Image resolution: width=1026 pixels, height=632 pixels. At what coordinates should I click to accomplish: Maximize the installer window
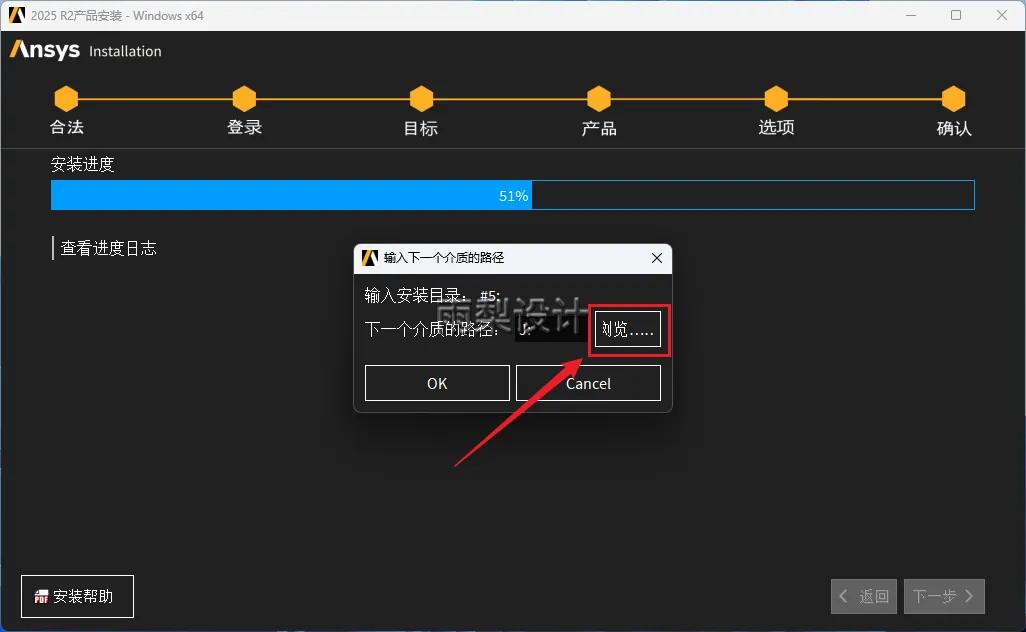(956, 15)
